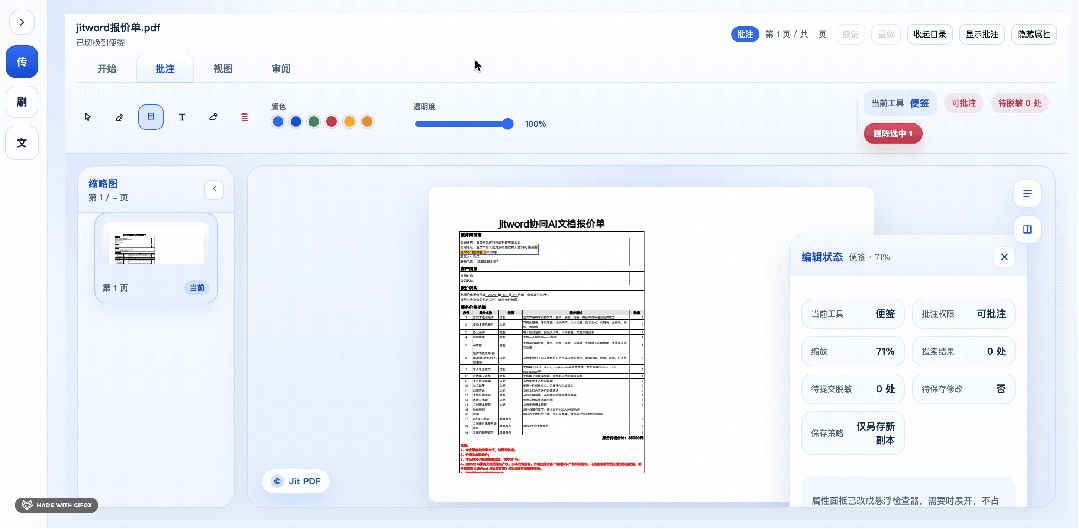Click the 收起目录 button
Image resolution: width=1079 pixels, height=529 pixels.
(x=930, y=34)
